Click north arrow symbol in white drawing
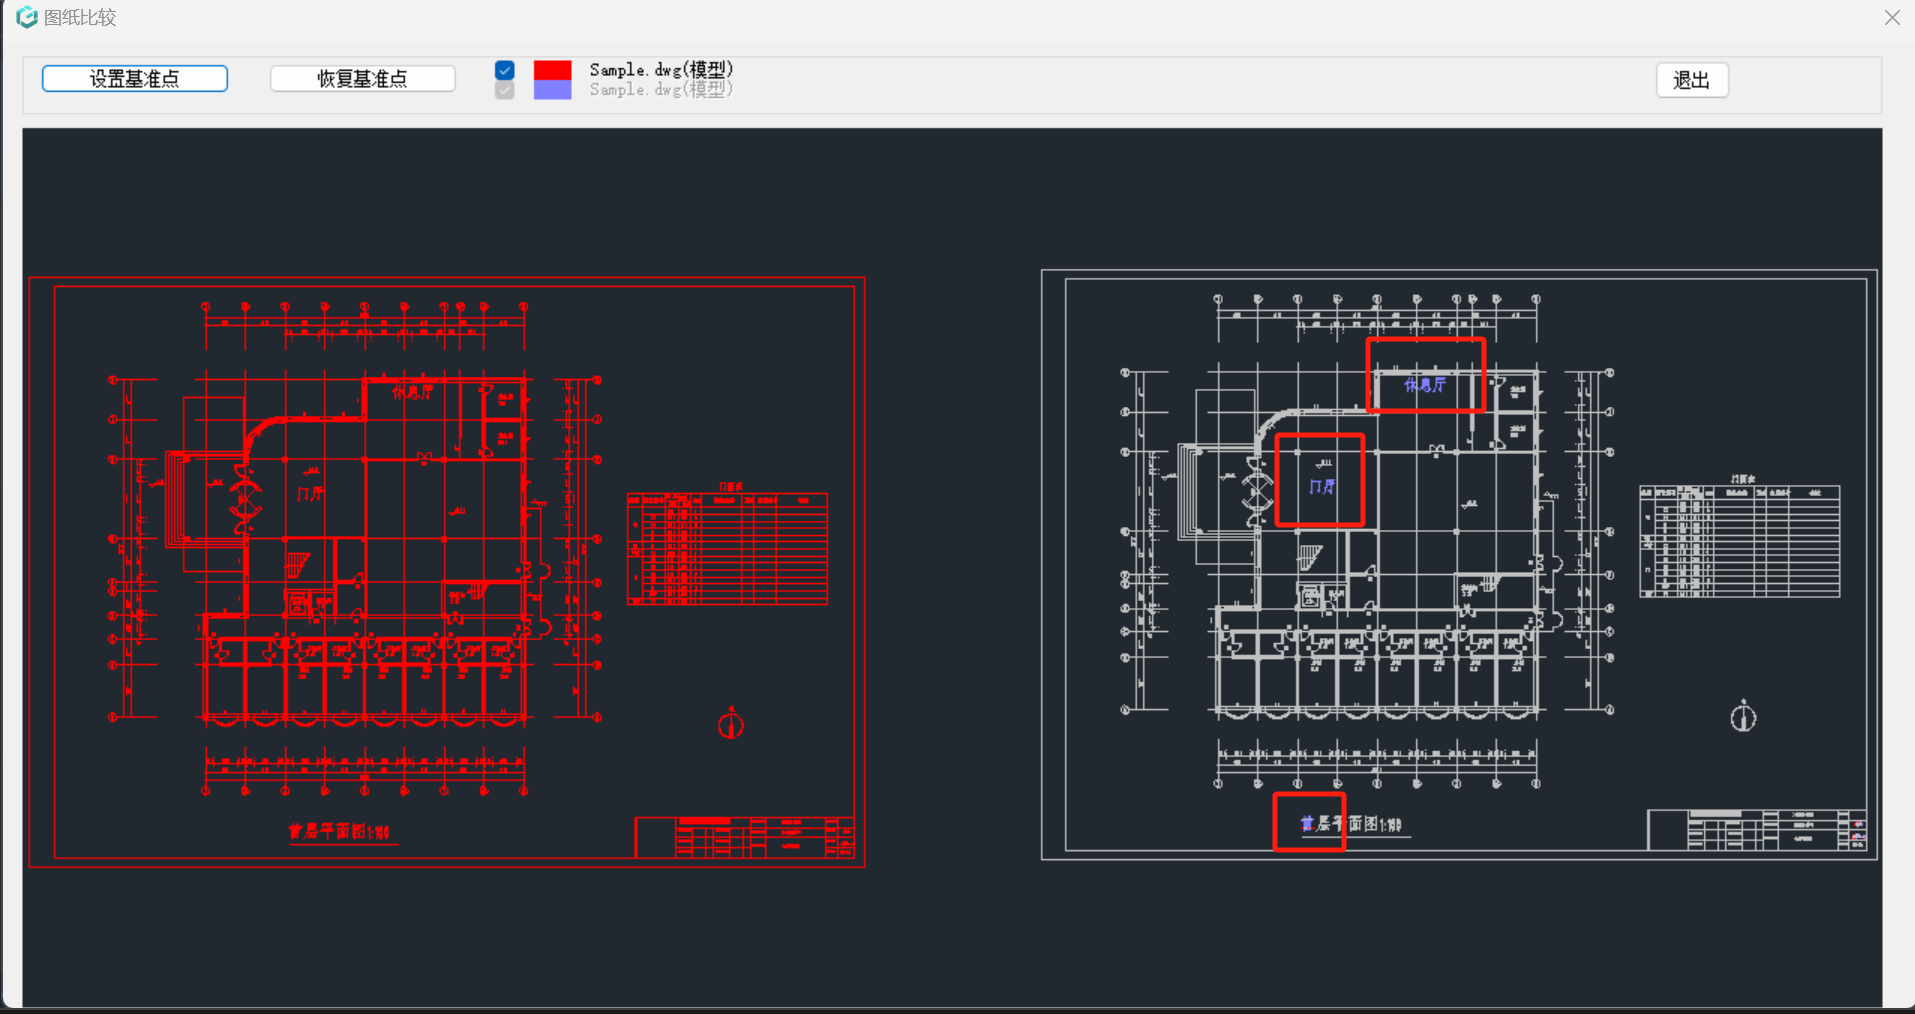 (1743, 716)
